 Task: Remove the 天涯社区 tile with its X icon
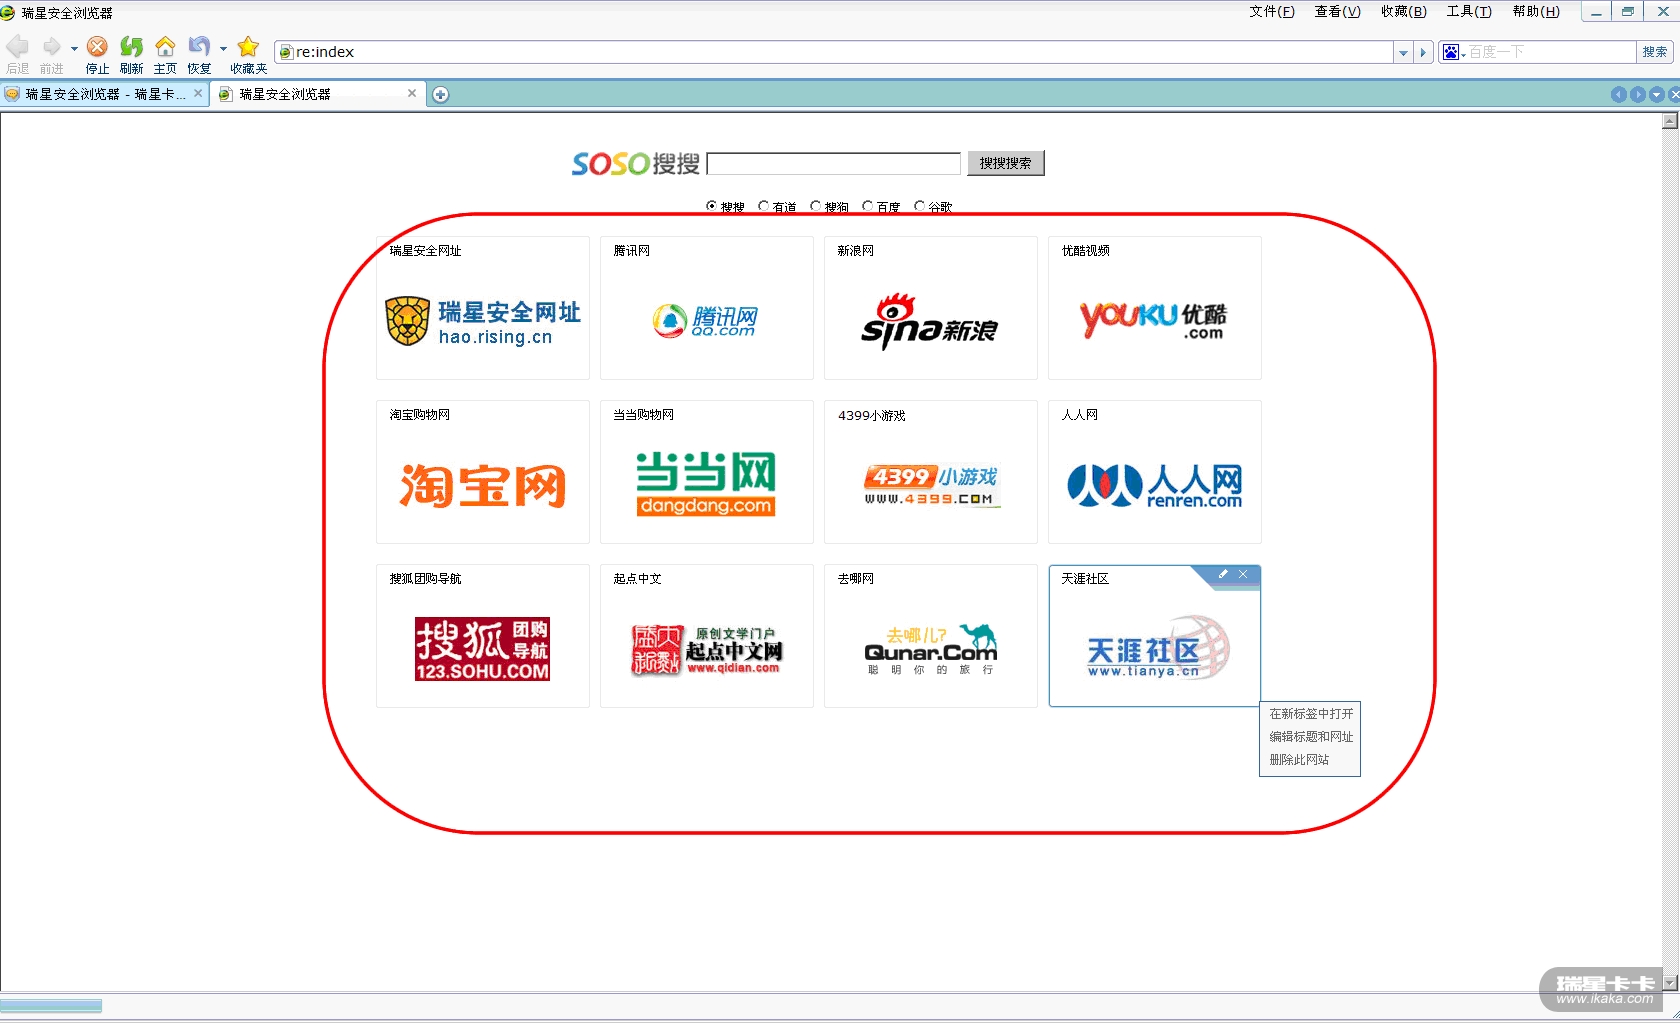[1243, 574]
